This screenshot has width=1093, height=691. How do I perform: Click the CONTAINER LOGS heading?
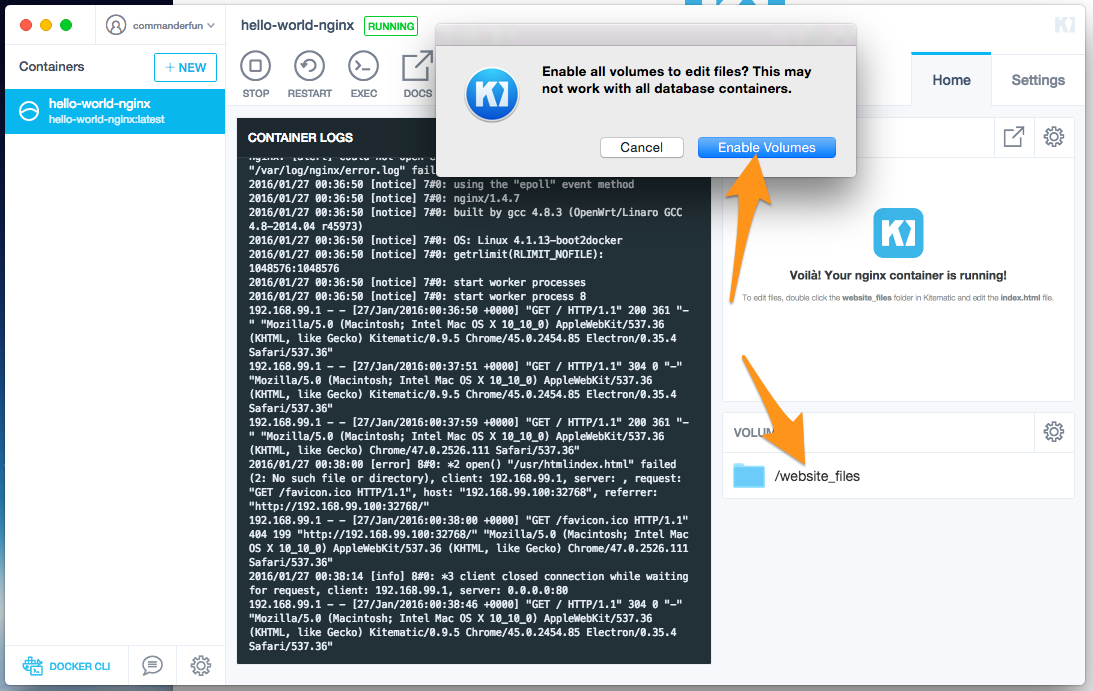pos(300,137)
